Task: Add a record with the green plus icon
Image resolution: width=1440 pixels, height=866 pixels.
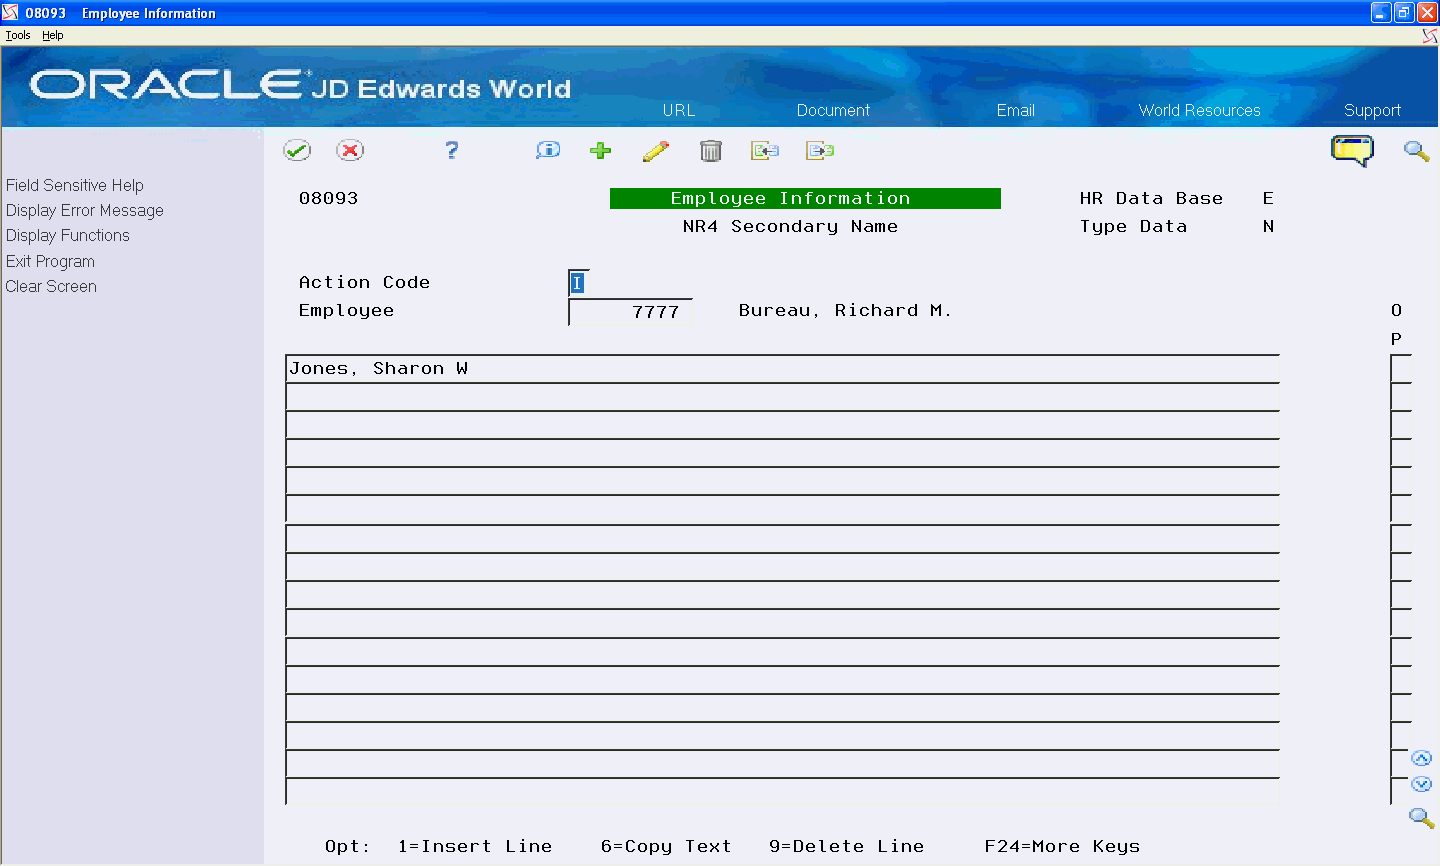Action: pos(600,150)
